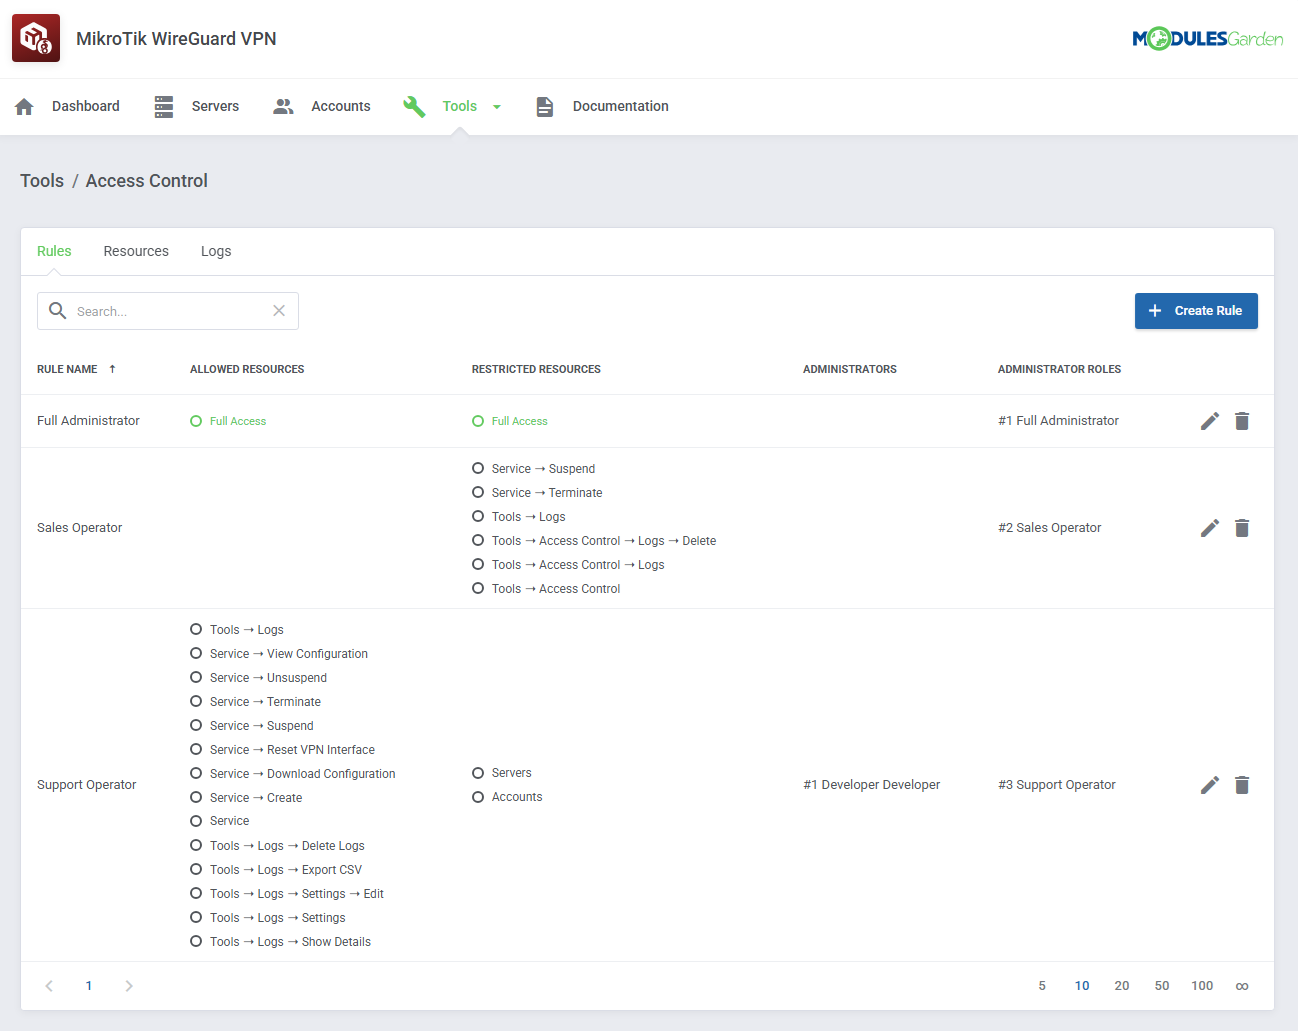The image size is (1298, 1031).
Task: Clear the search field with X
Action: (x=279, y=311)
